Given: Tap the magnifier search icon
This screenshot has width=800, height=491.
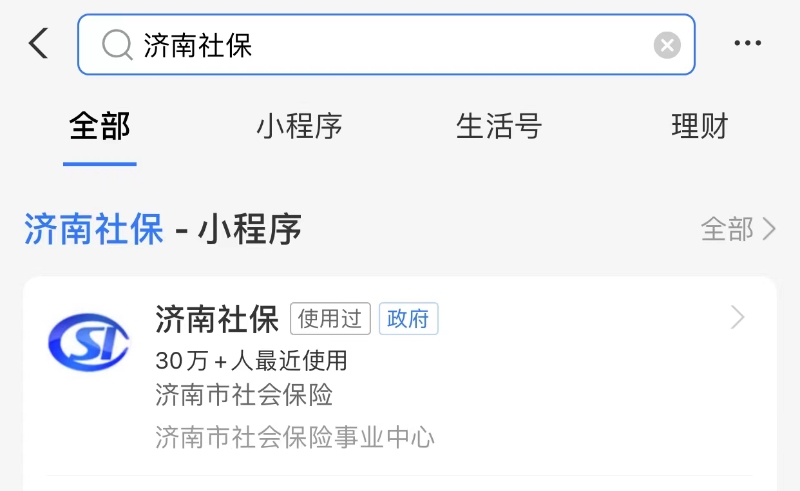Looking at the screenshot, I should 117,45.
